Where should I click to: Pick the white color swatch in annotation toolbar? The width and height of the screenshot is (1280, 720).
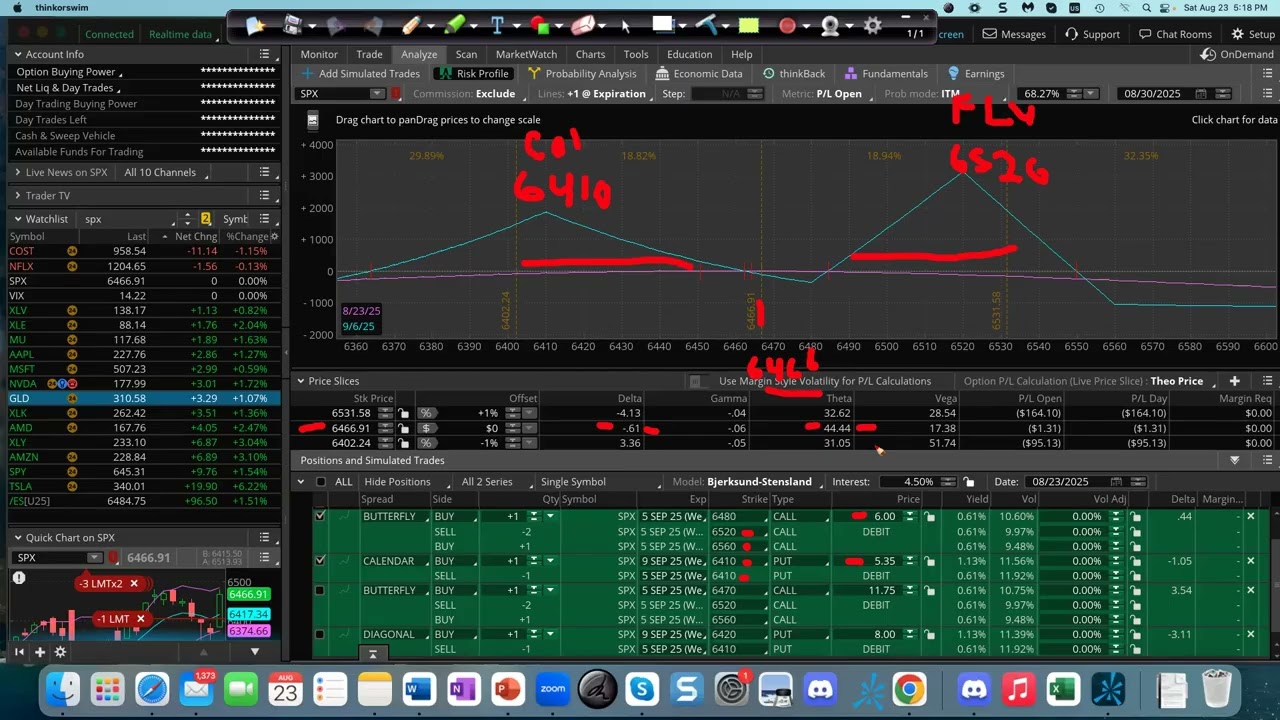click(662, 25)
